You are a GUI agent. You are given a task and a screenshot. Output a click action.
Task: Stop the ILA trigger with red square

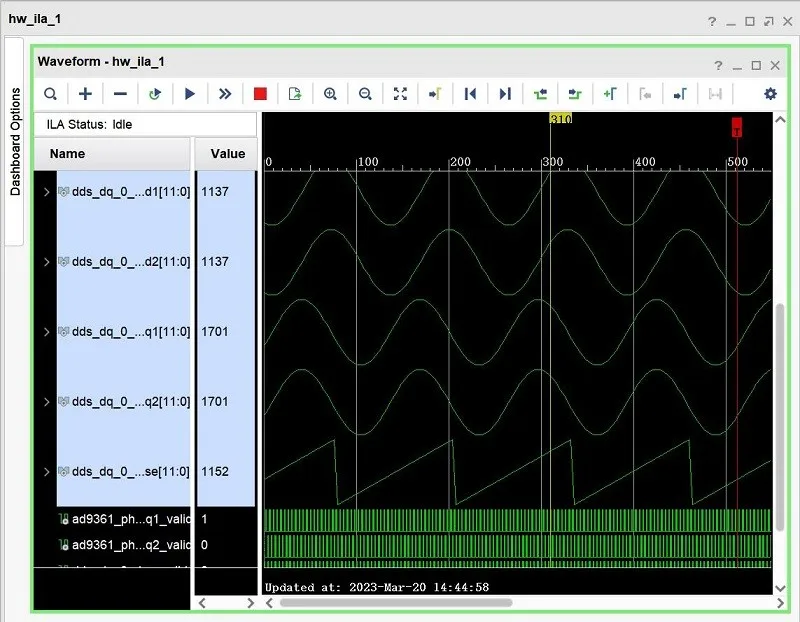pos(260,94)
